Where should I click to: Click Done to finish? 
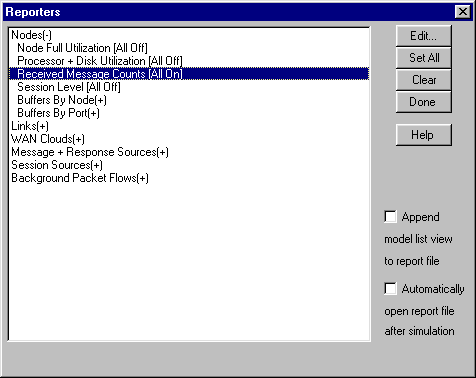[x=424, y=102]
